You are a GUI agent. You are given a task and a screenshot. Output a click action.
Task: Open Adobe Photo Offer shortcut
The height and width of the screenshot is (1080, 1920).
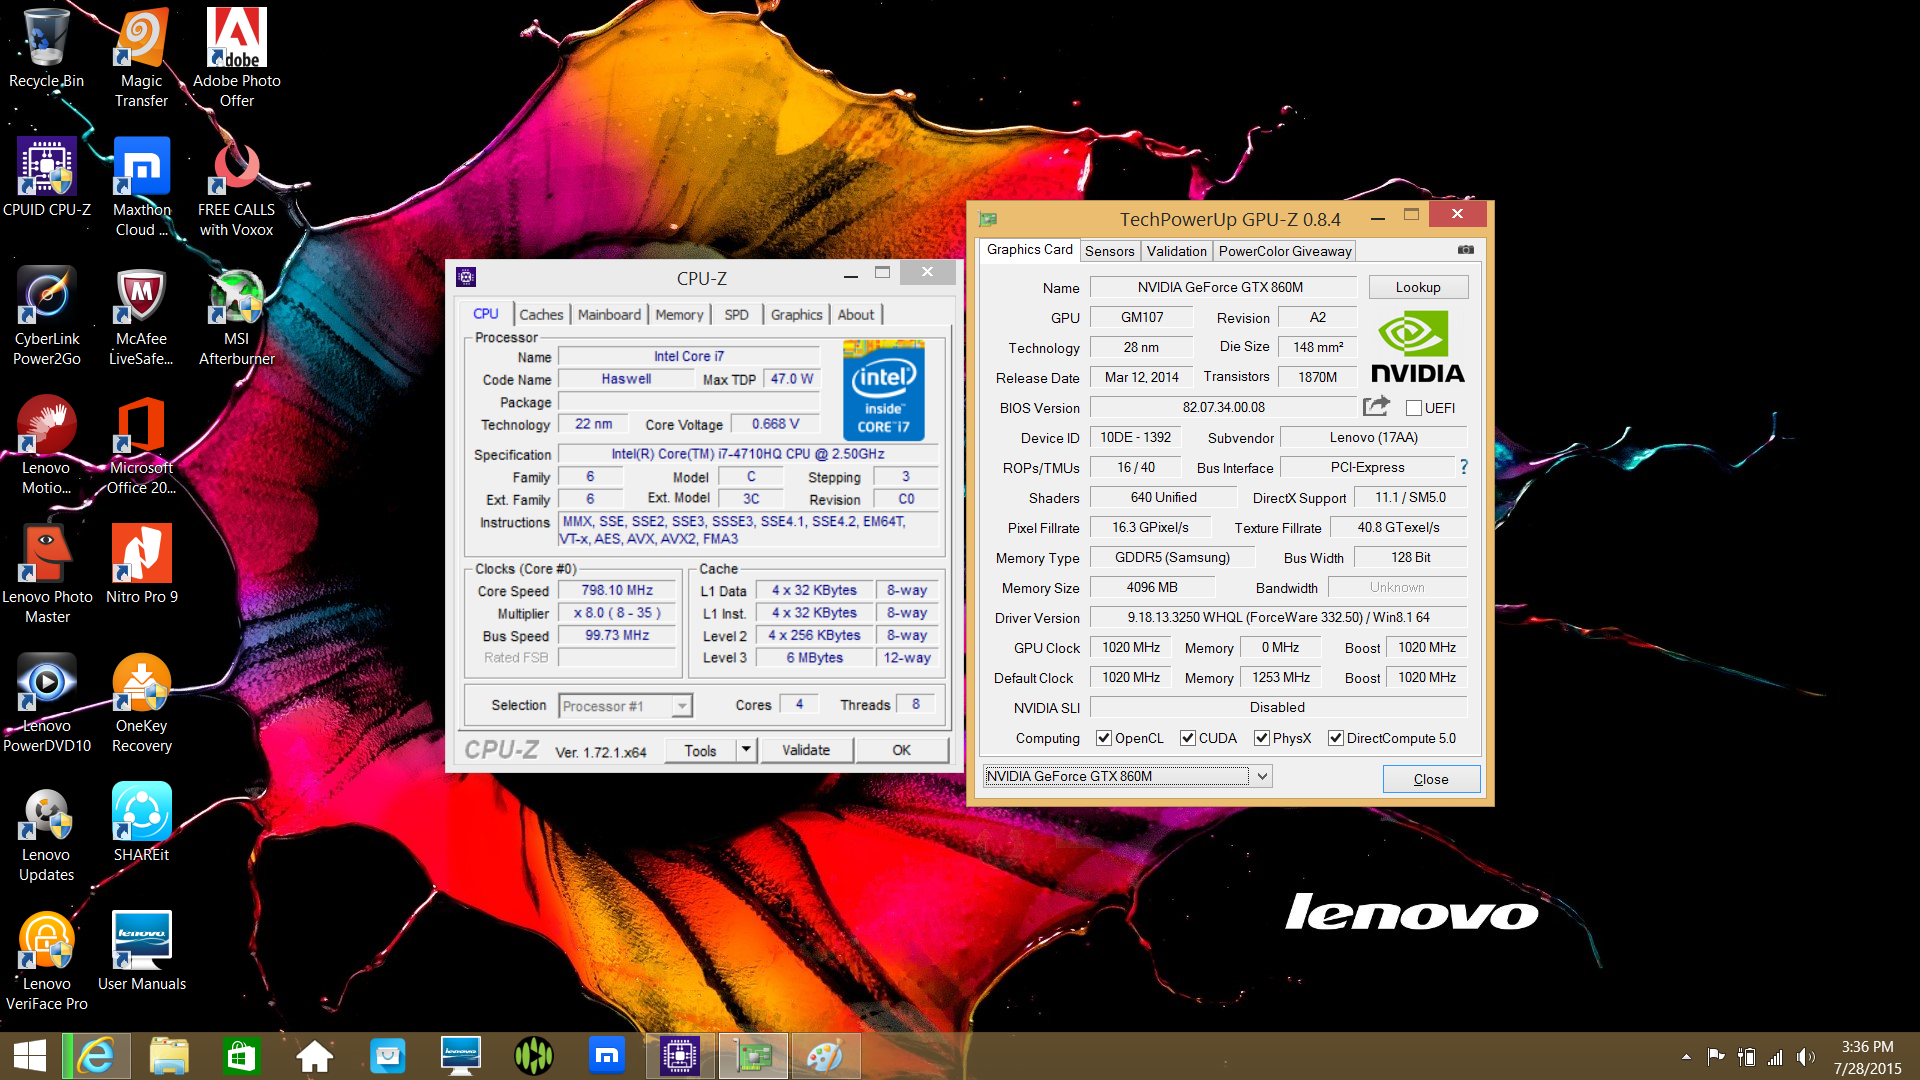(237, 58)
